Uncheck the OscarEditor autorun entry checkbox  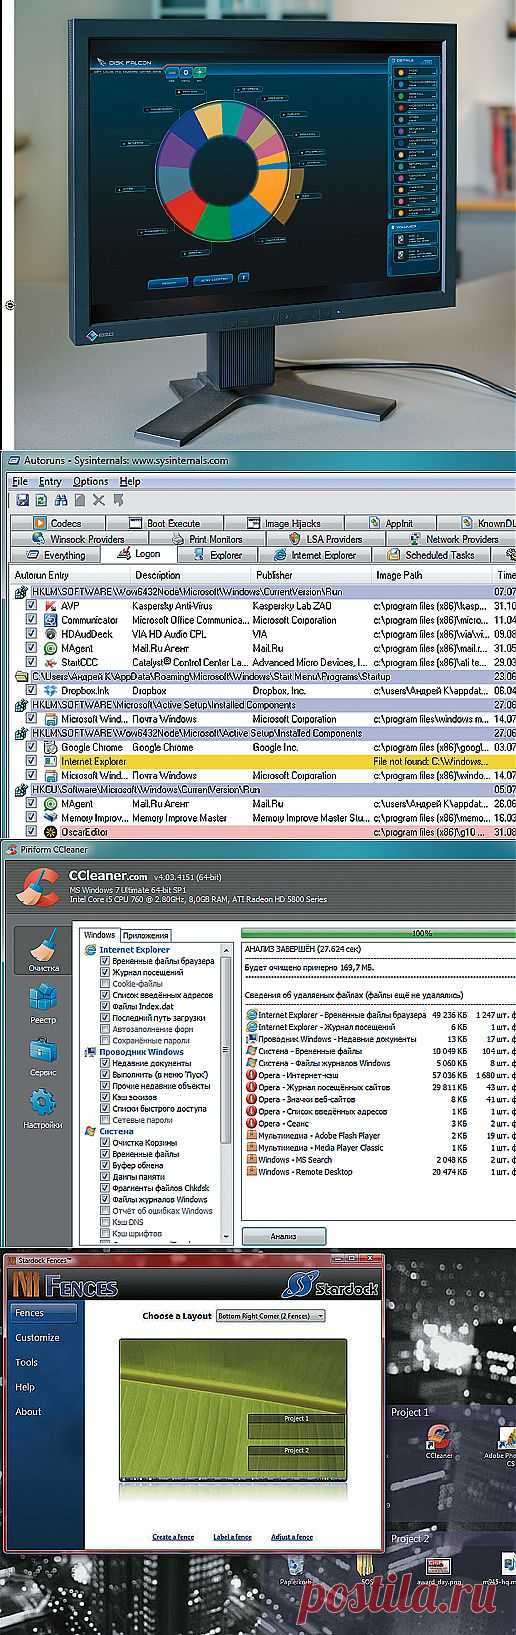click(x=31, y=831)
